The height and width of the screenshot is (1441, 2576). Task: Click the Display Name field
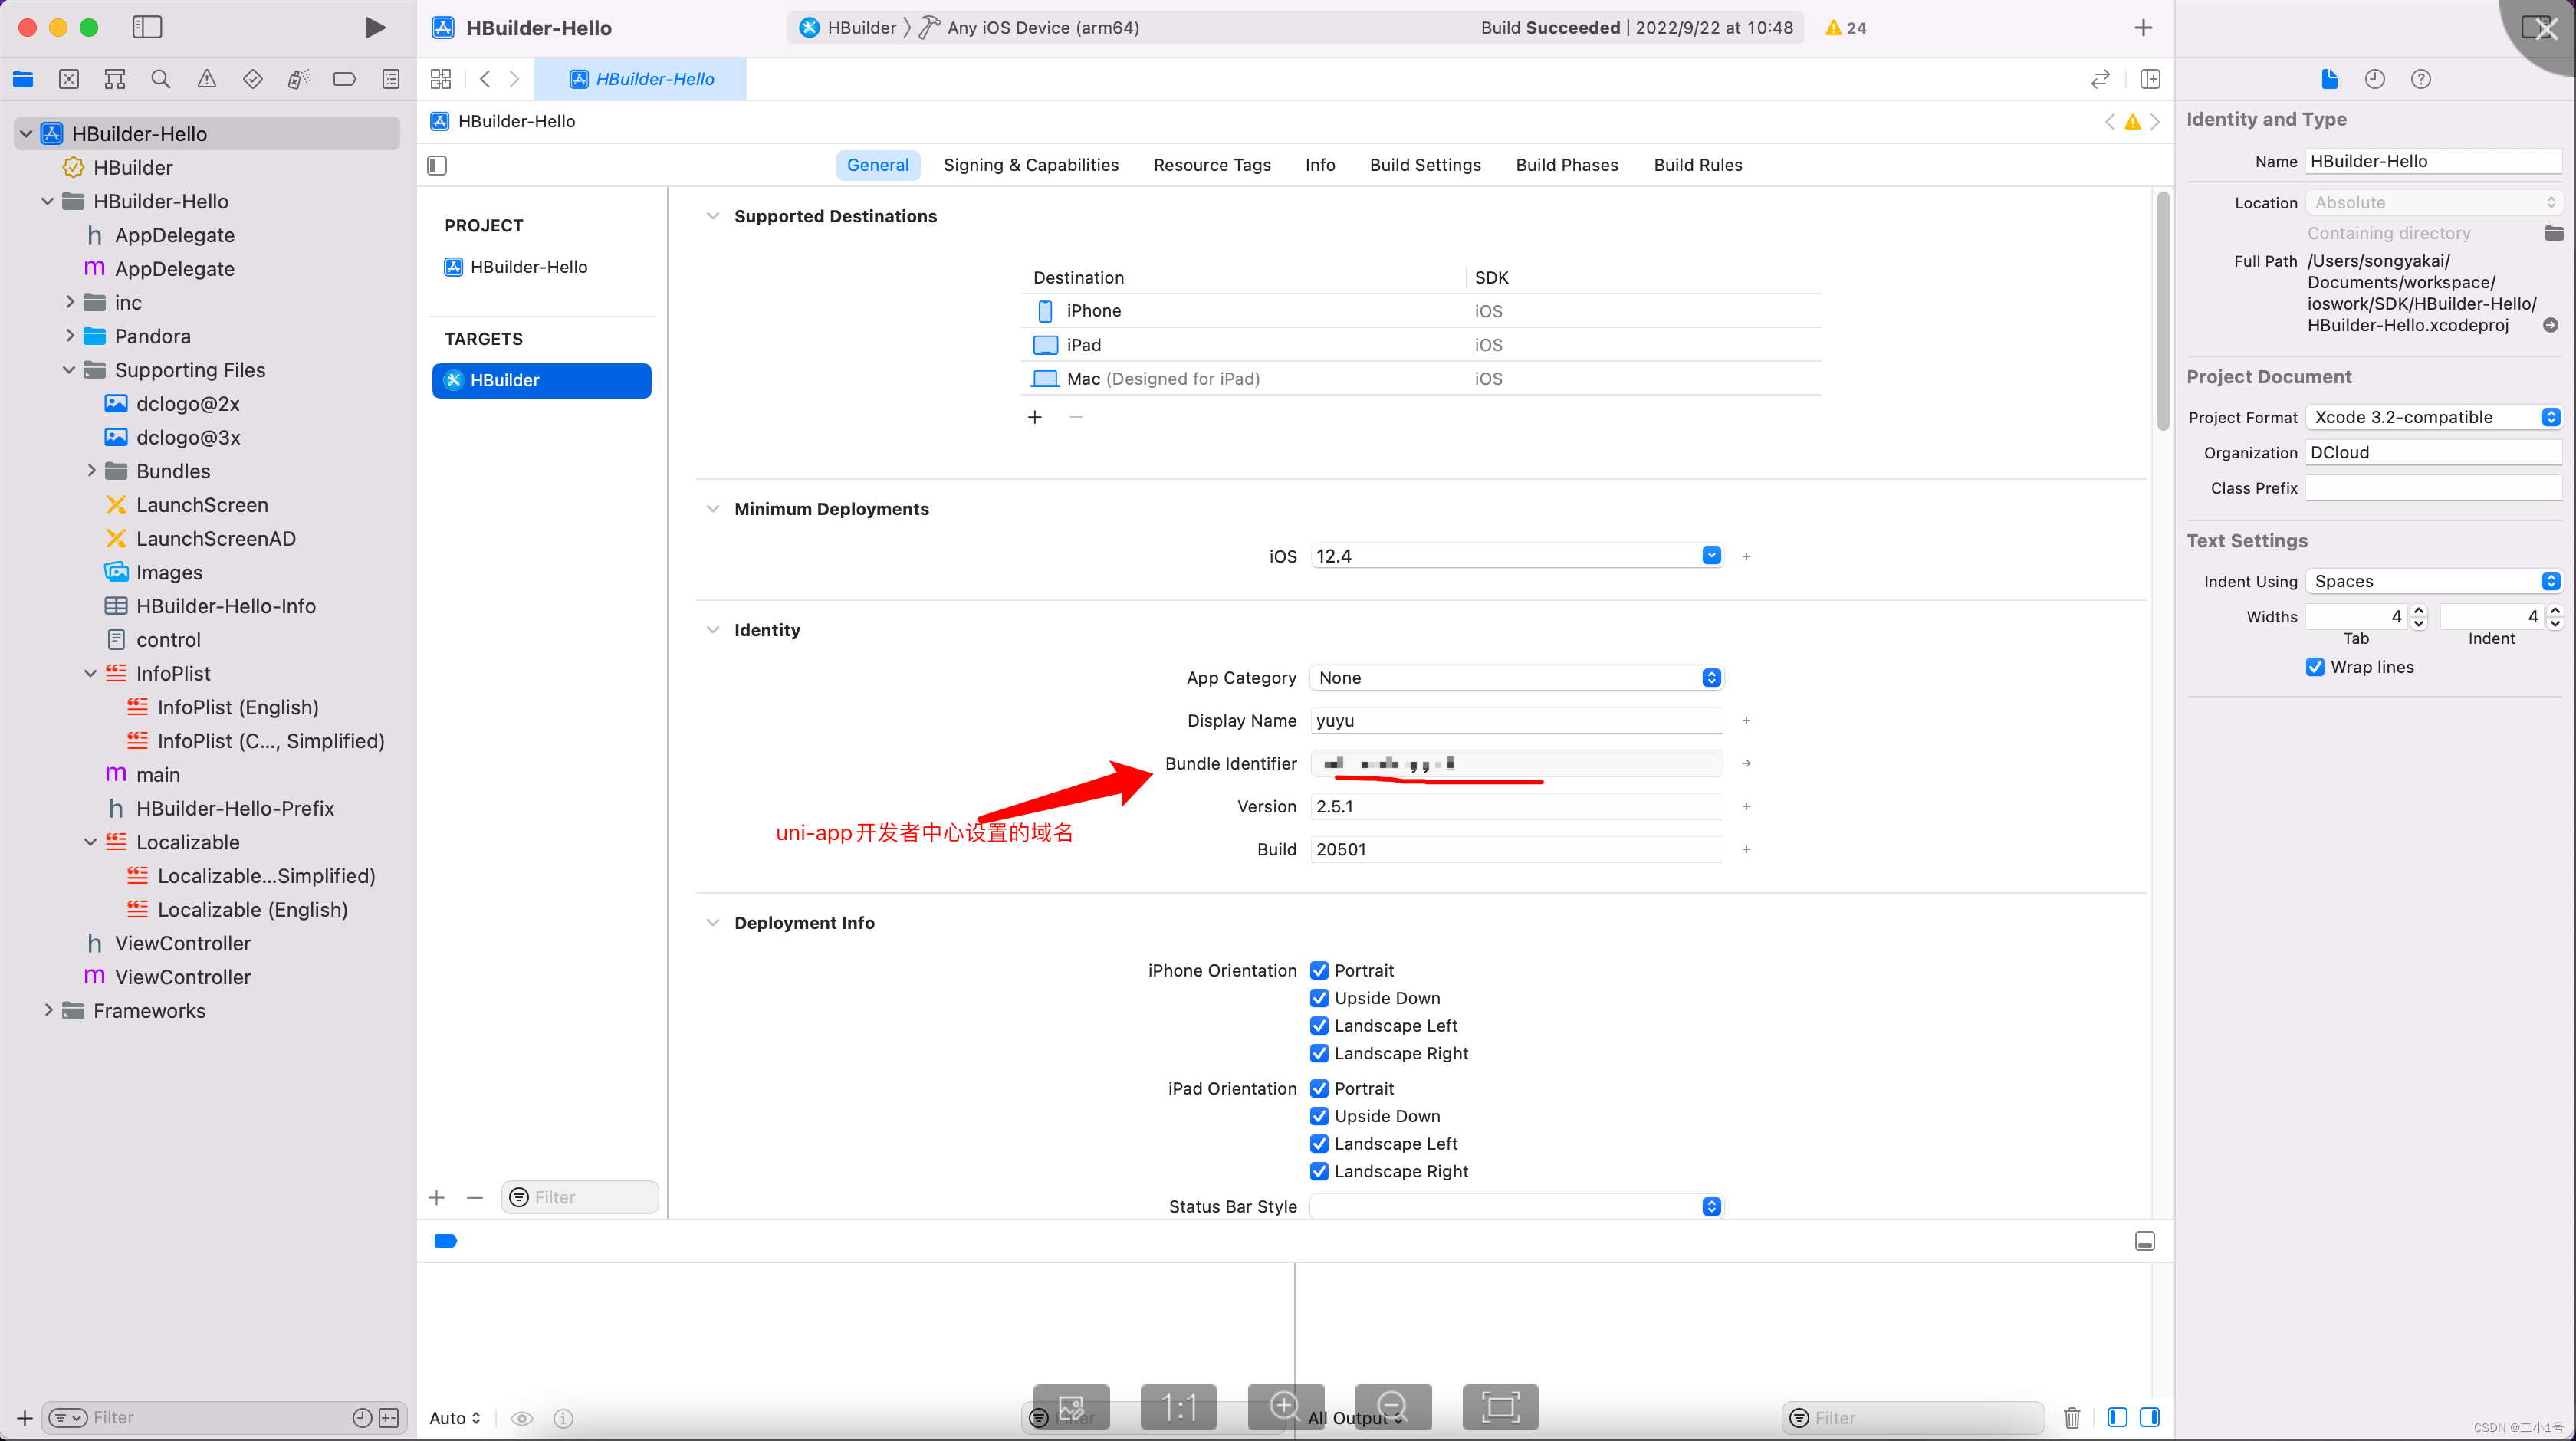(1516, 721)
